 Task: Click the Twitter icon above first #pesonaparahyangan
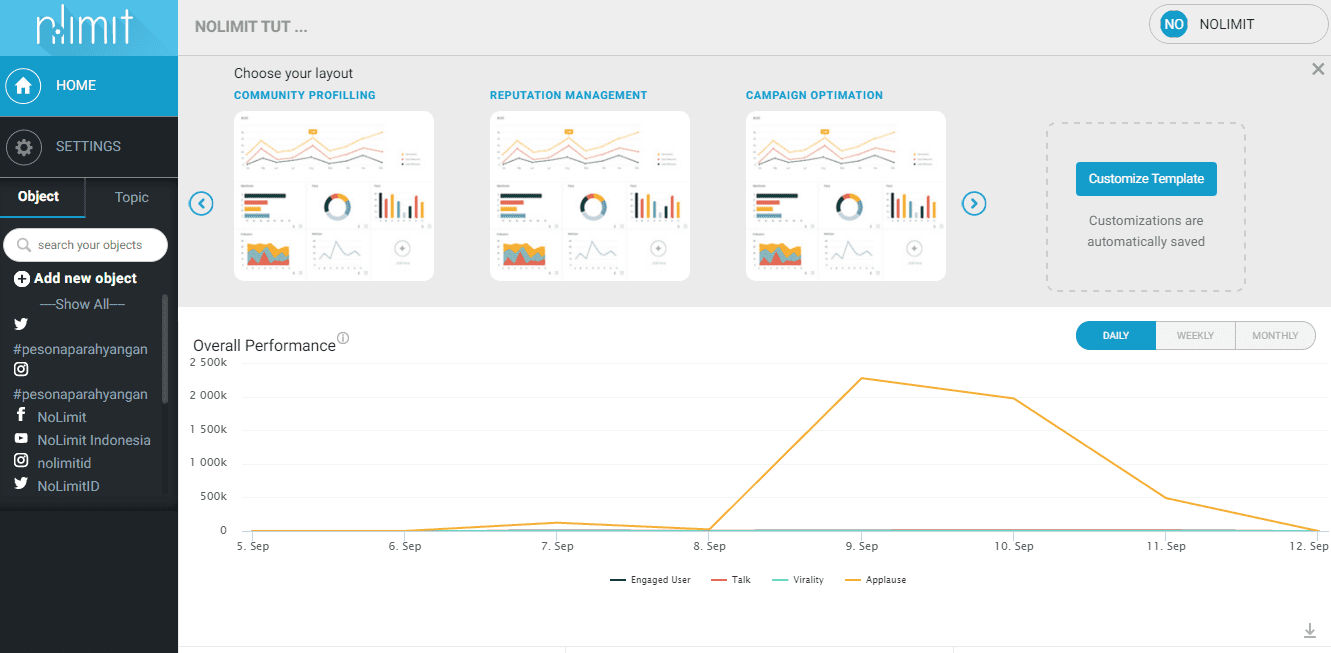click(x=21, y=324)
